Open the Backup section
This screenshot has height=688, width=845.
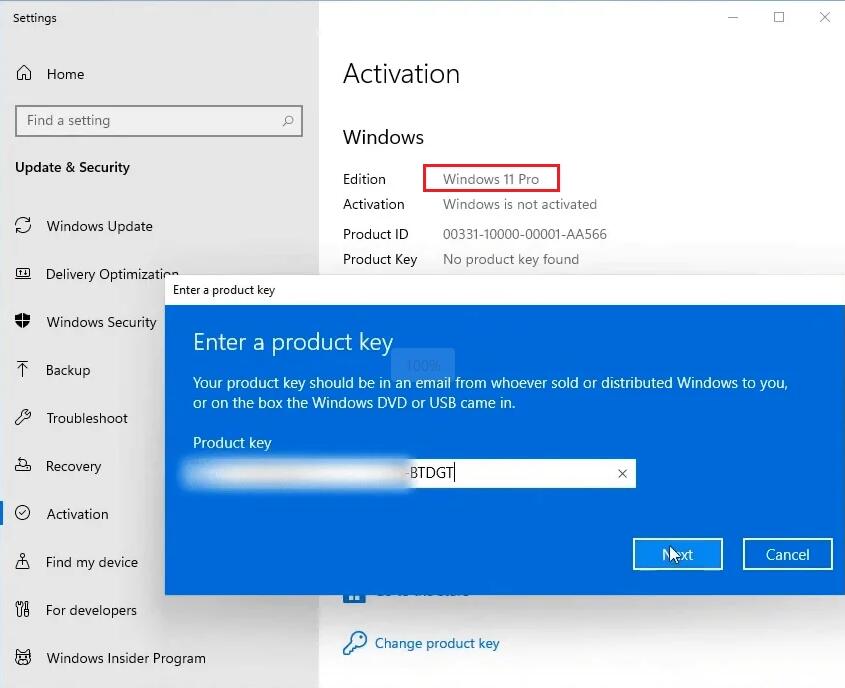pos(68,370)
